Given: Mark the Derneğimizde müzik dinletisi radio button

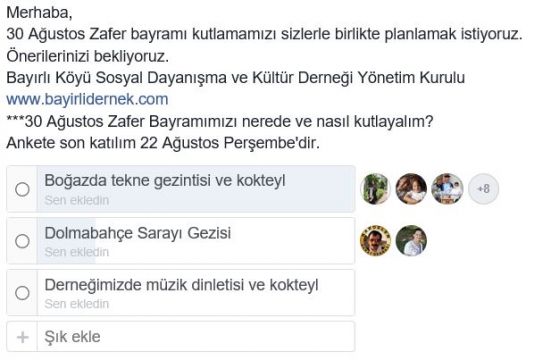Looking at the screenshot, I should 22,293.
